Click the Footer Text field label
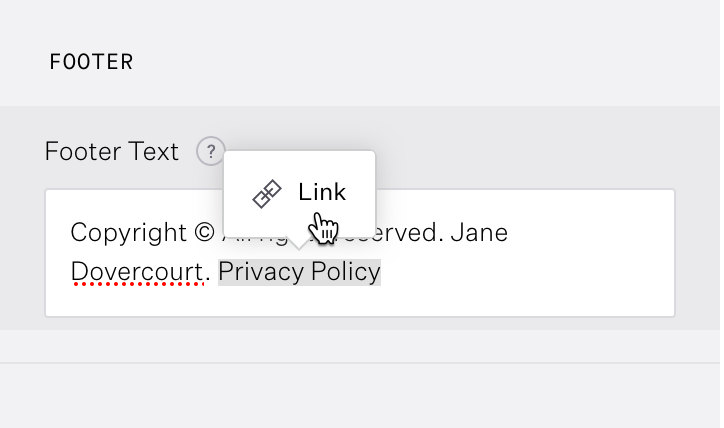 tap(112, 152)
